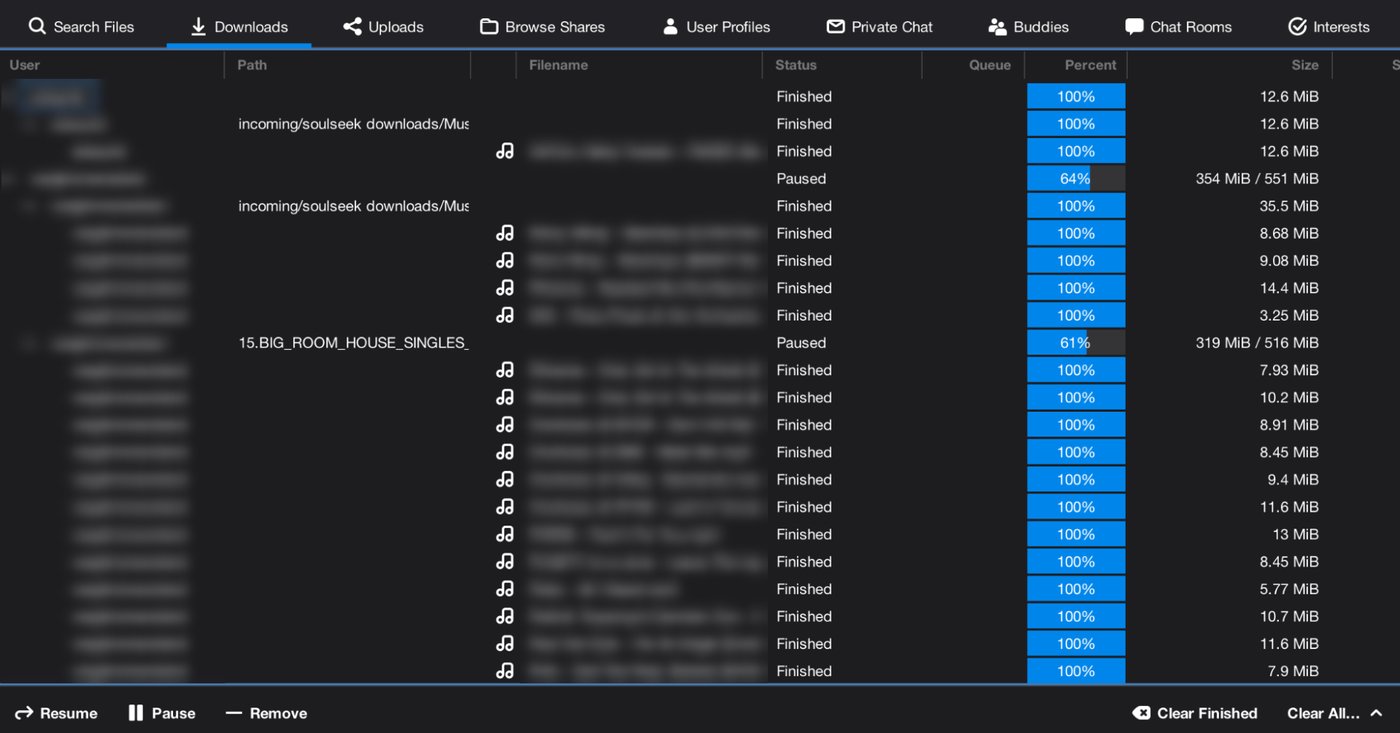Sort by the Filename column header
Screen dimensions: 1400x733
558,65
